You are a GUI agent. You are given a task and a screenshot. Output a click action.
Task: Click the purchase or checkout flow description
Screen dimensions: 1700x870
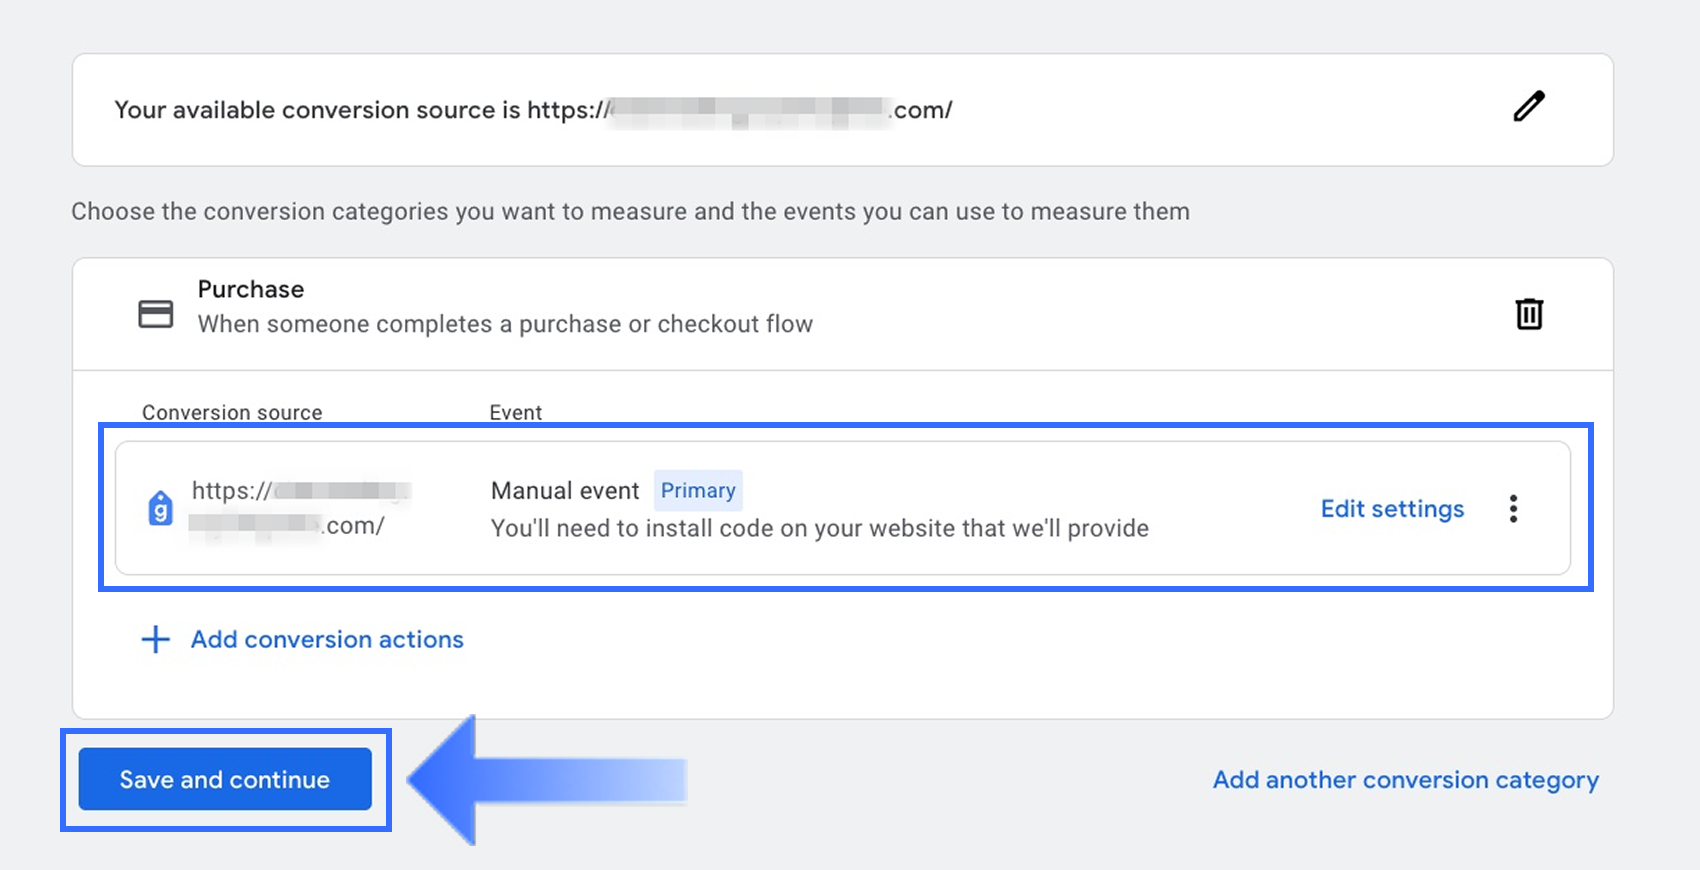point(505,324)
